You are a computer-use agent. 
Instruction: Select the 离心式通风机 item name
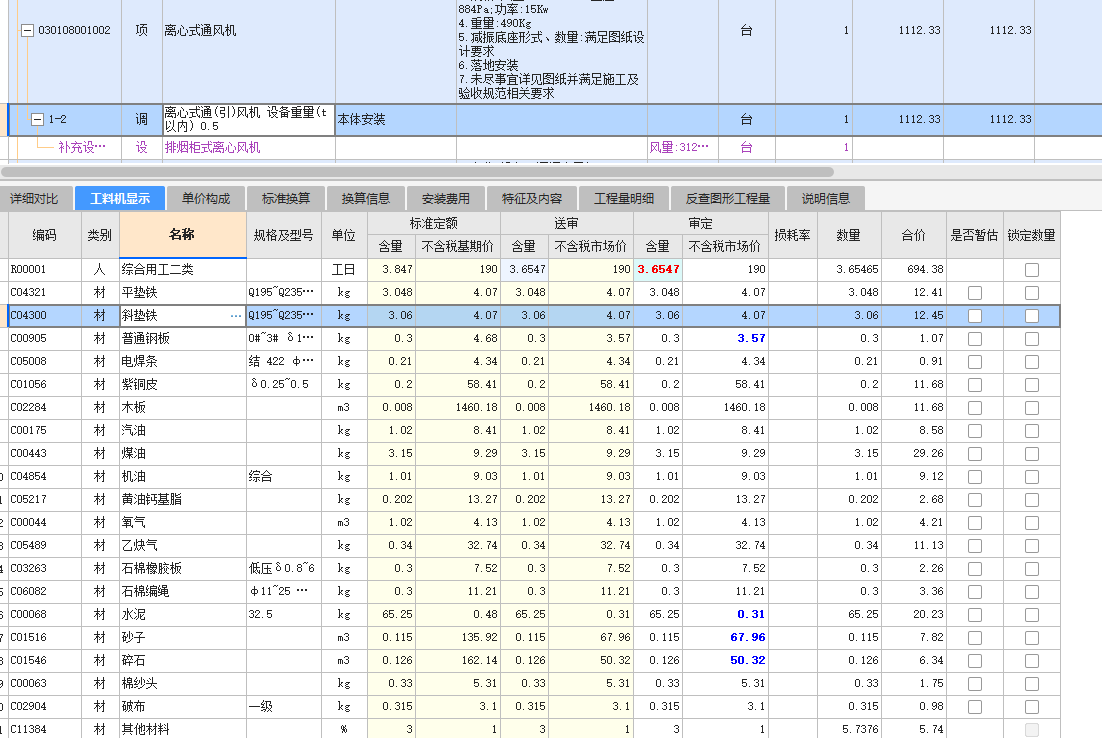pyautogui.click(x=200, y=31)
